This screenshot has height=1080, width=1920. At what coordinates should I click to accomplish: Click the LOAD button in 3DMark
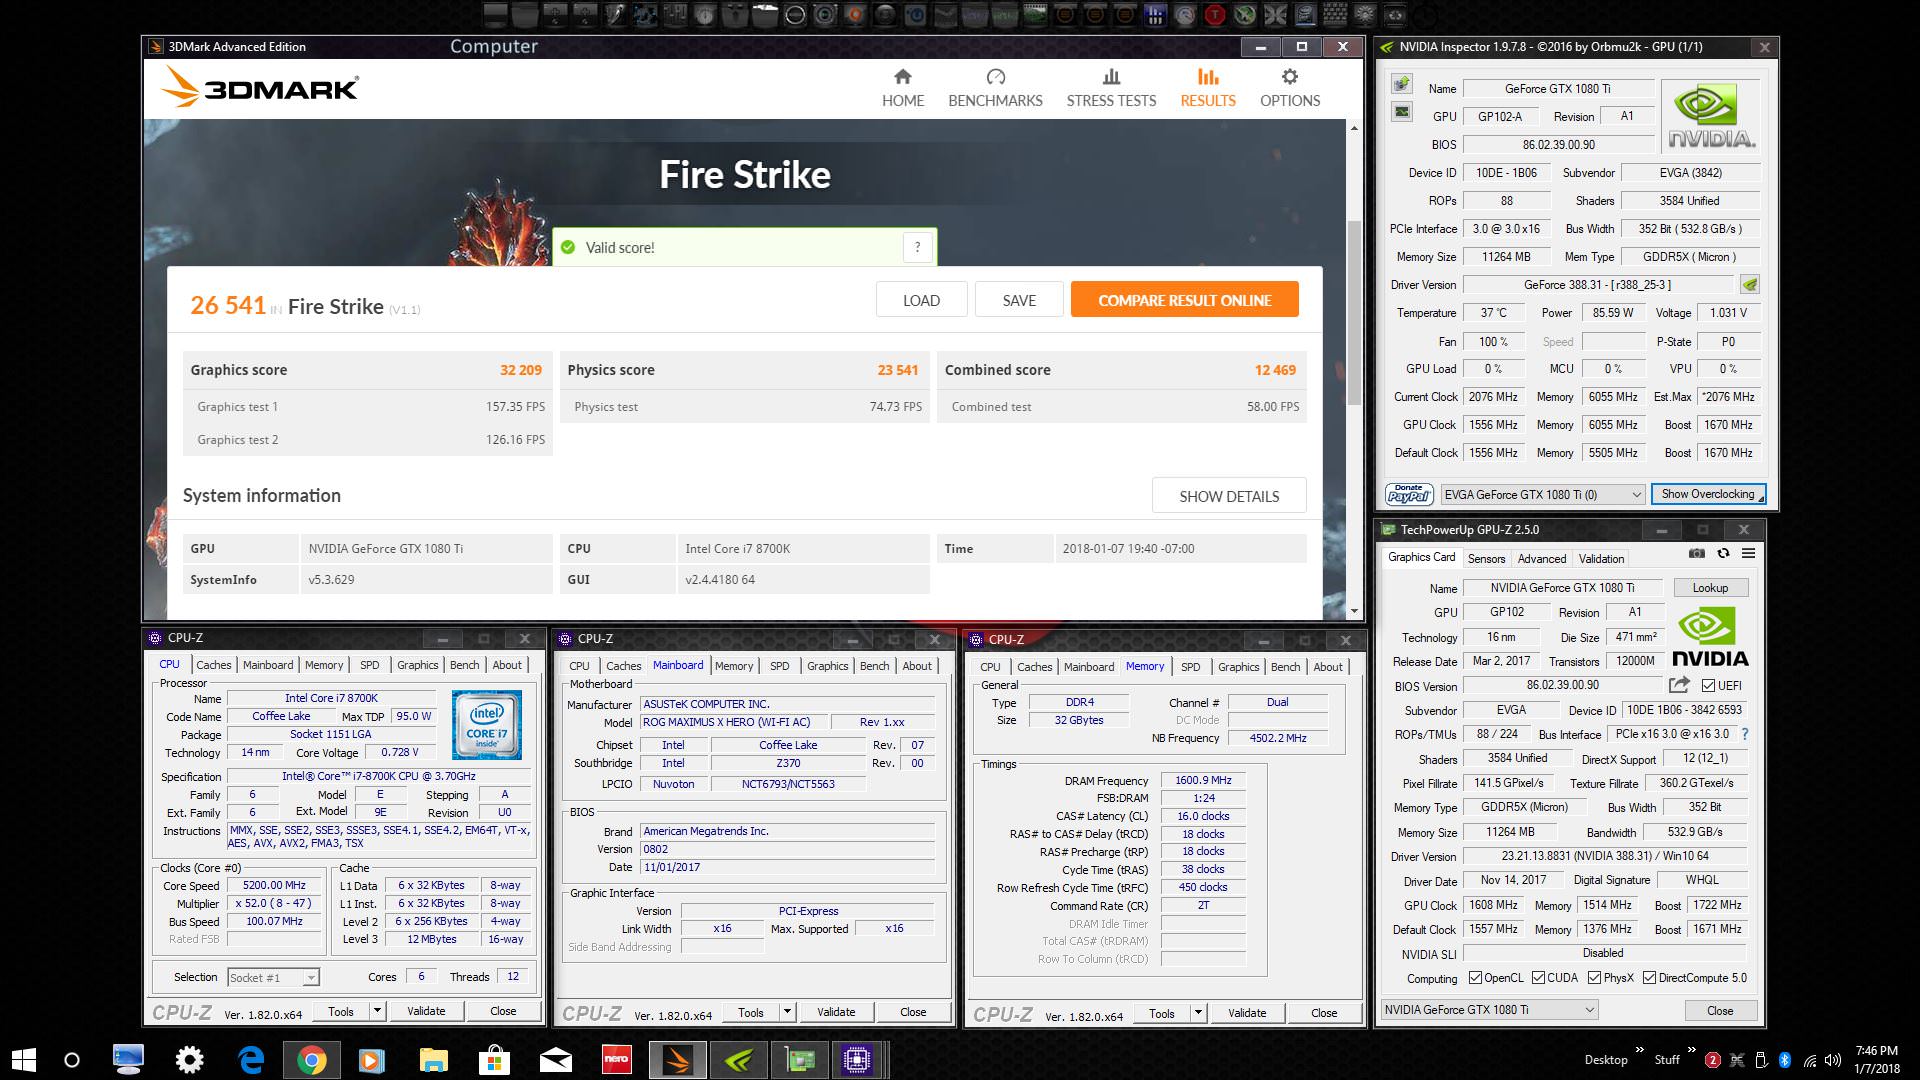(x=921, y=300)
